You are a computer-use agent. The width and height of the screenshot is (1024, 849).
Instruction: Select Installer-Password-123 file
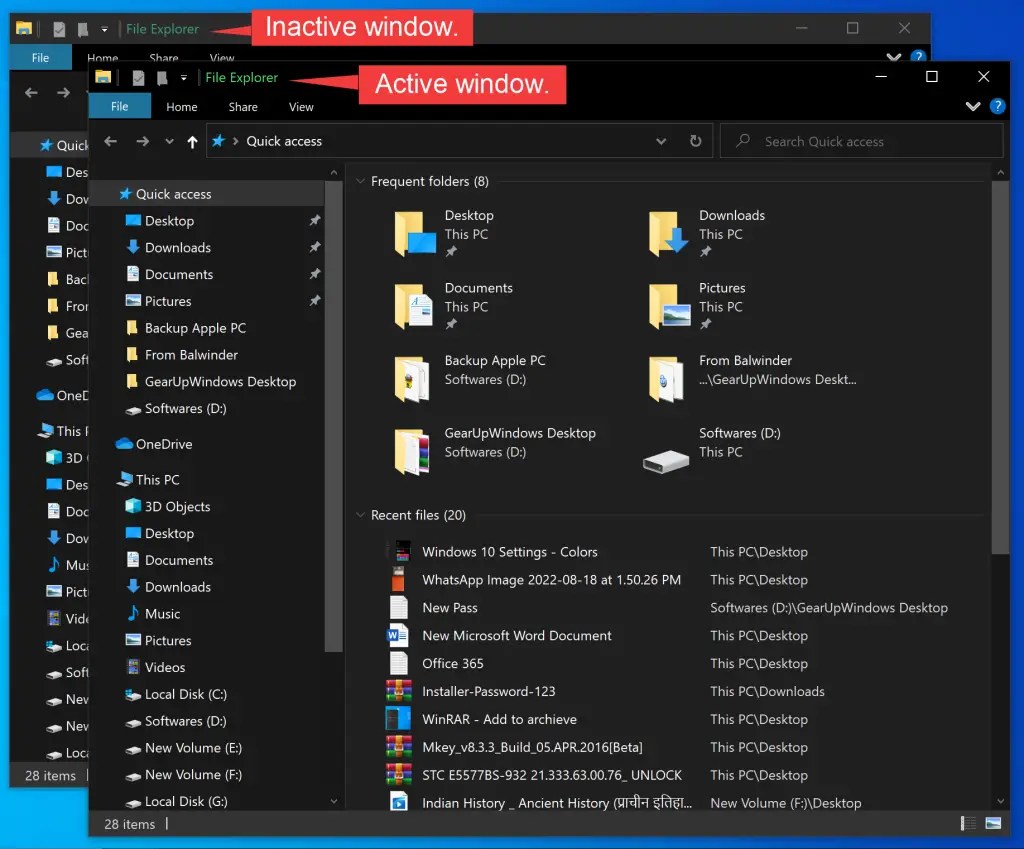point(488,692)
